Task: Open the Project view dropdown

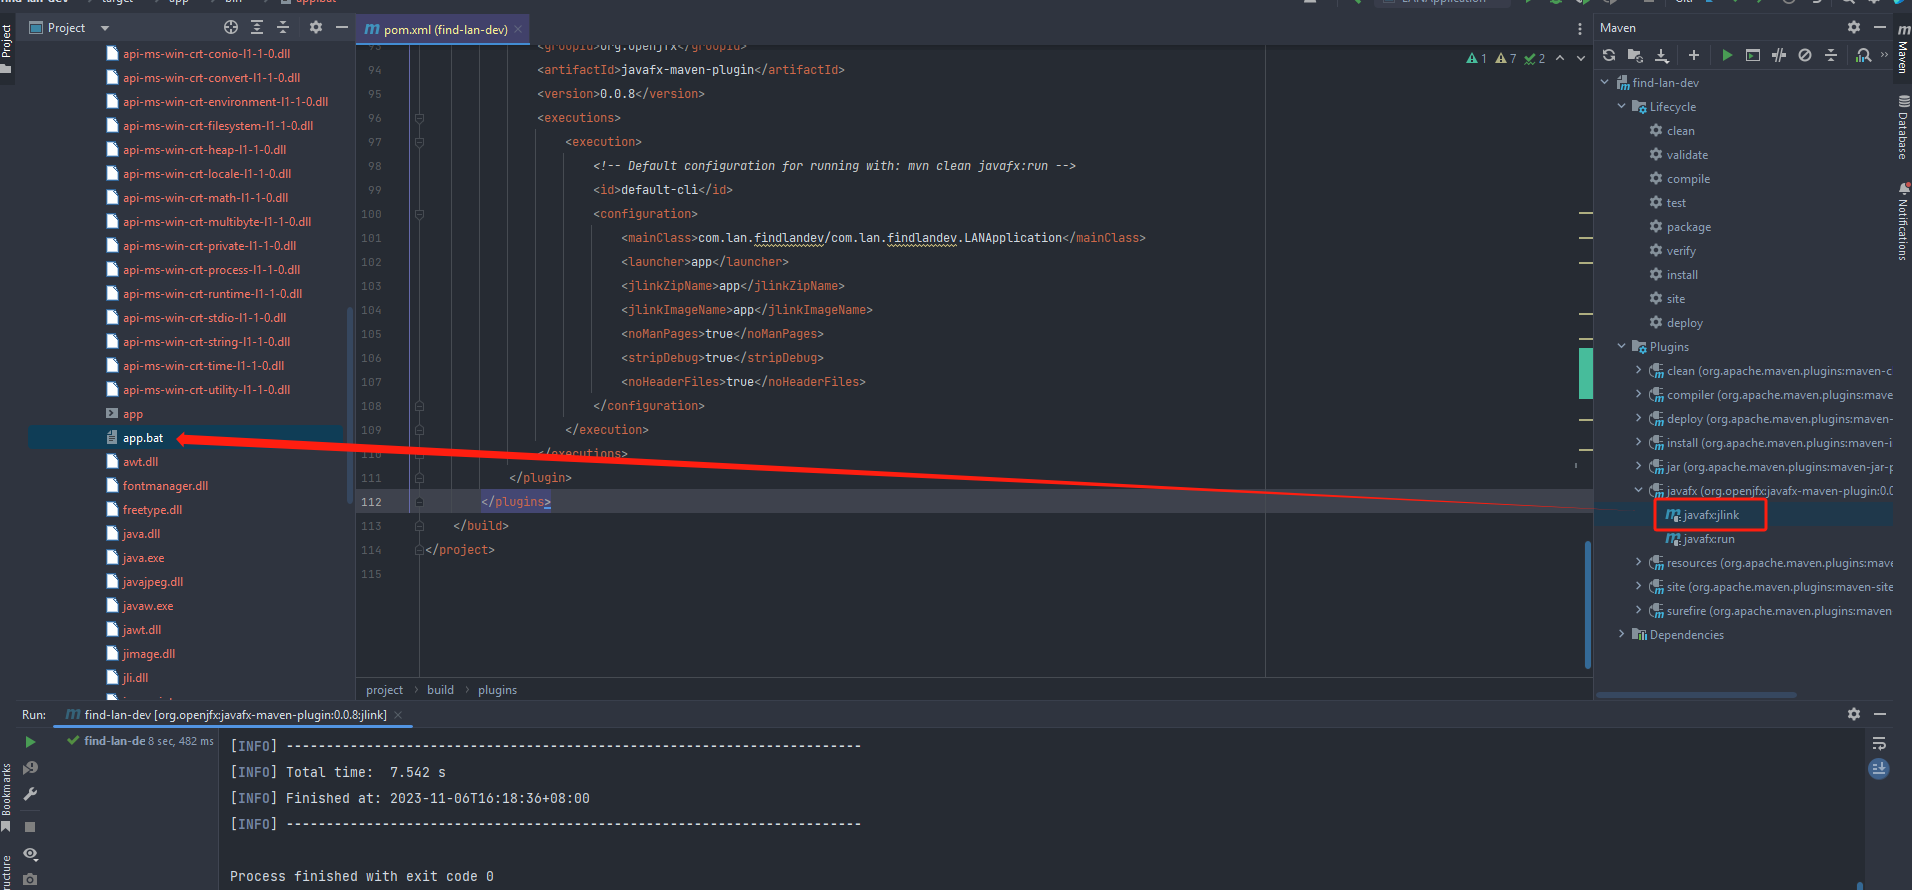Action: tap(105, 28)
